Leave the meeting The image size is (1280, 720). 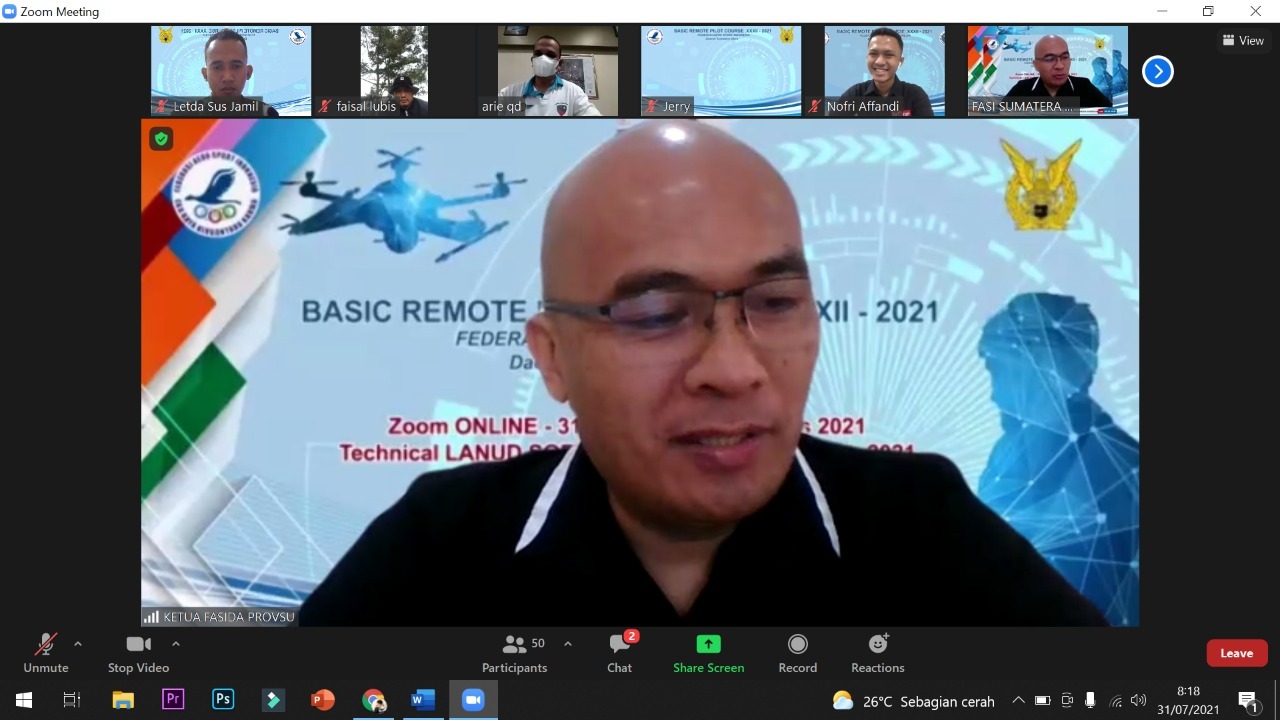point(1236,653)
